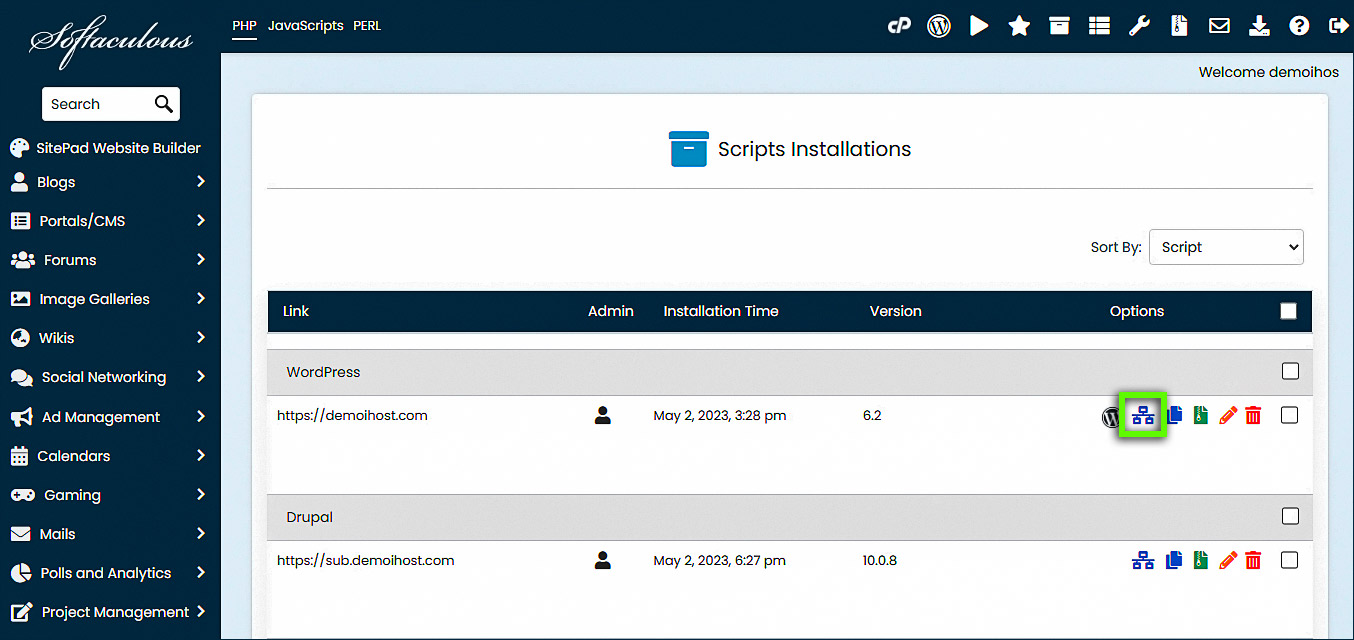Screen dimensions: 1354x640
Task: Switch to the PERL tab
Action: [x=367, y=25]
